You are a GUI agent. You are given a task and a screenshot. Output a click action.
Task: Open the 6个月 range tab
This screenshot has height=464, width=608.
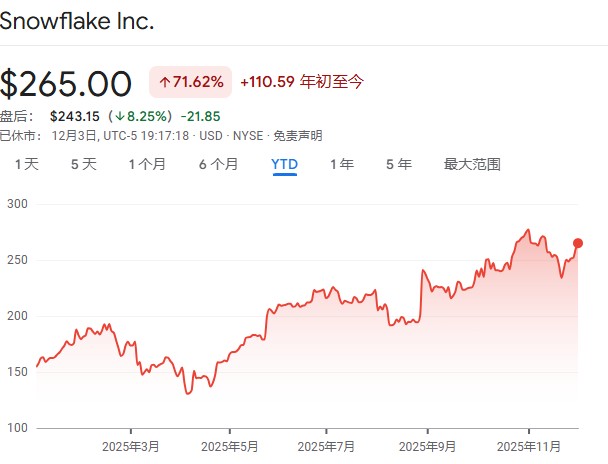click(x=218, y=164)
